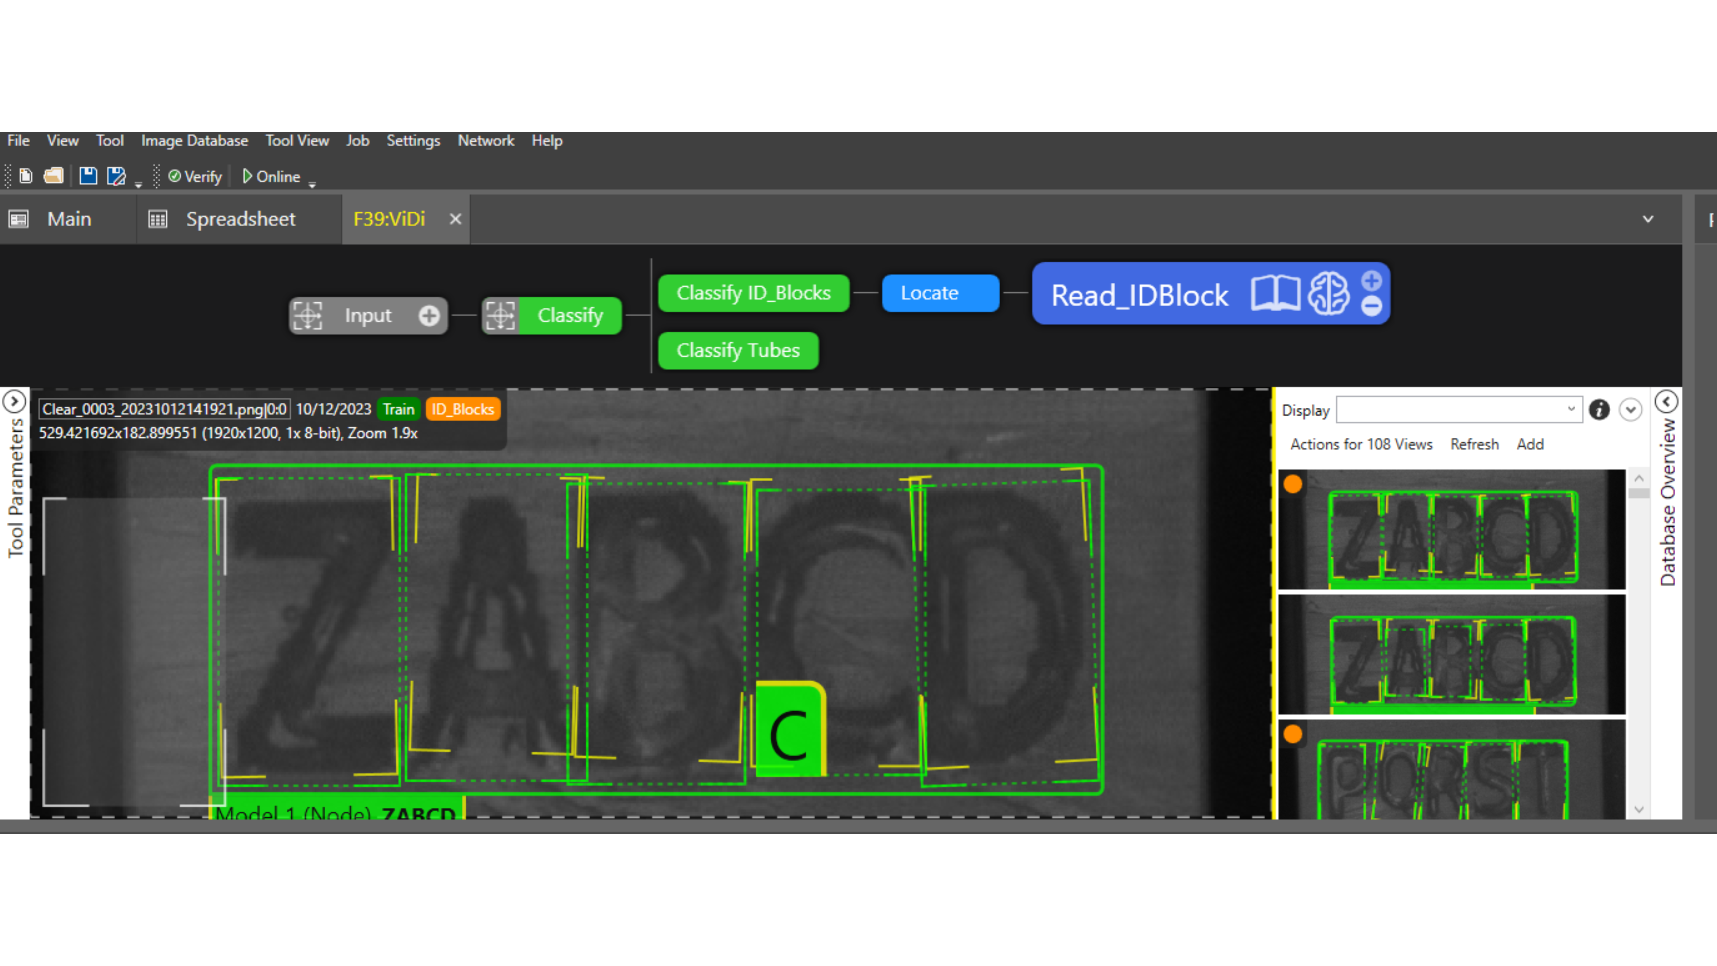This screenshot has height=966, width=1717.
Task: Open the Display dropdown
Action: [1571, 409]
